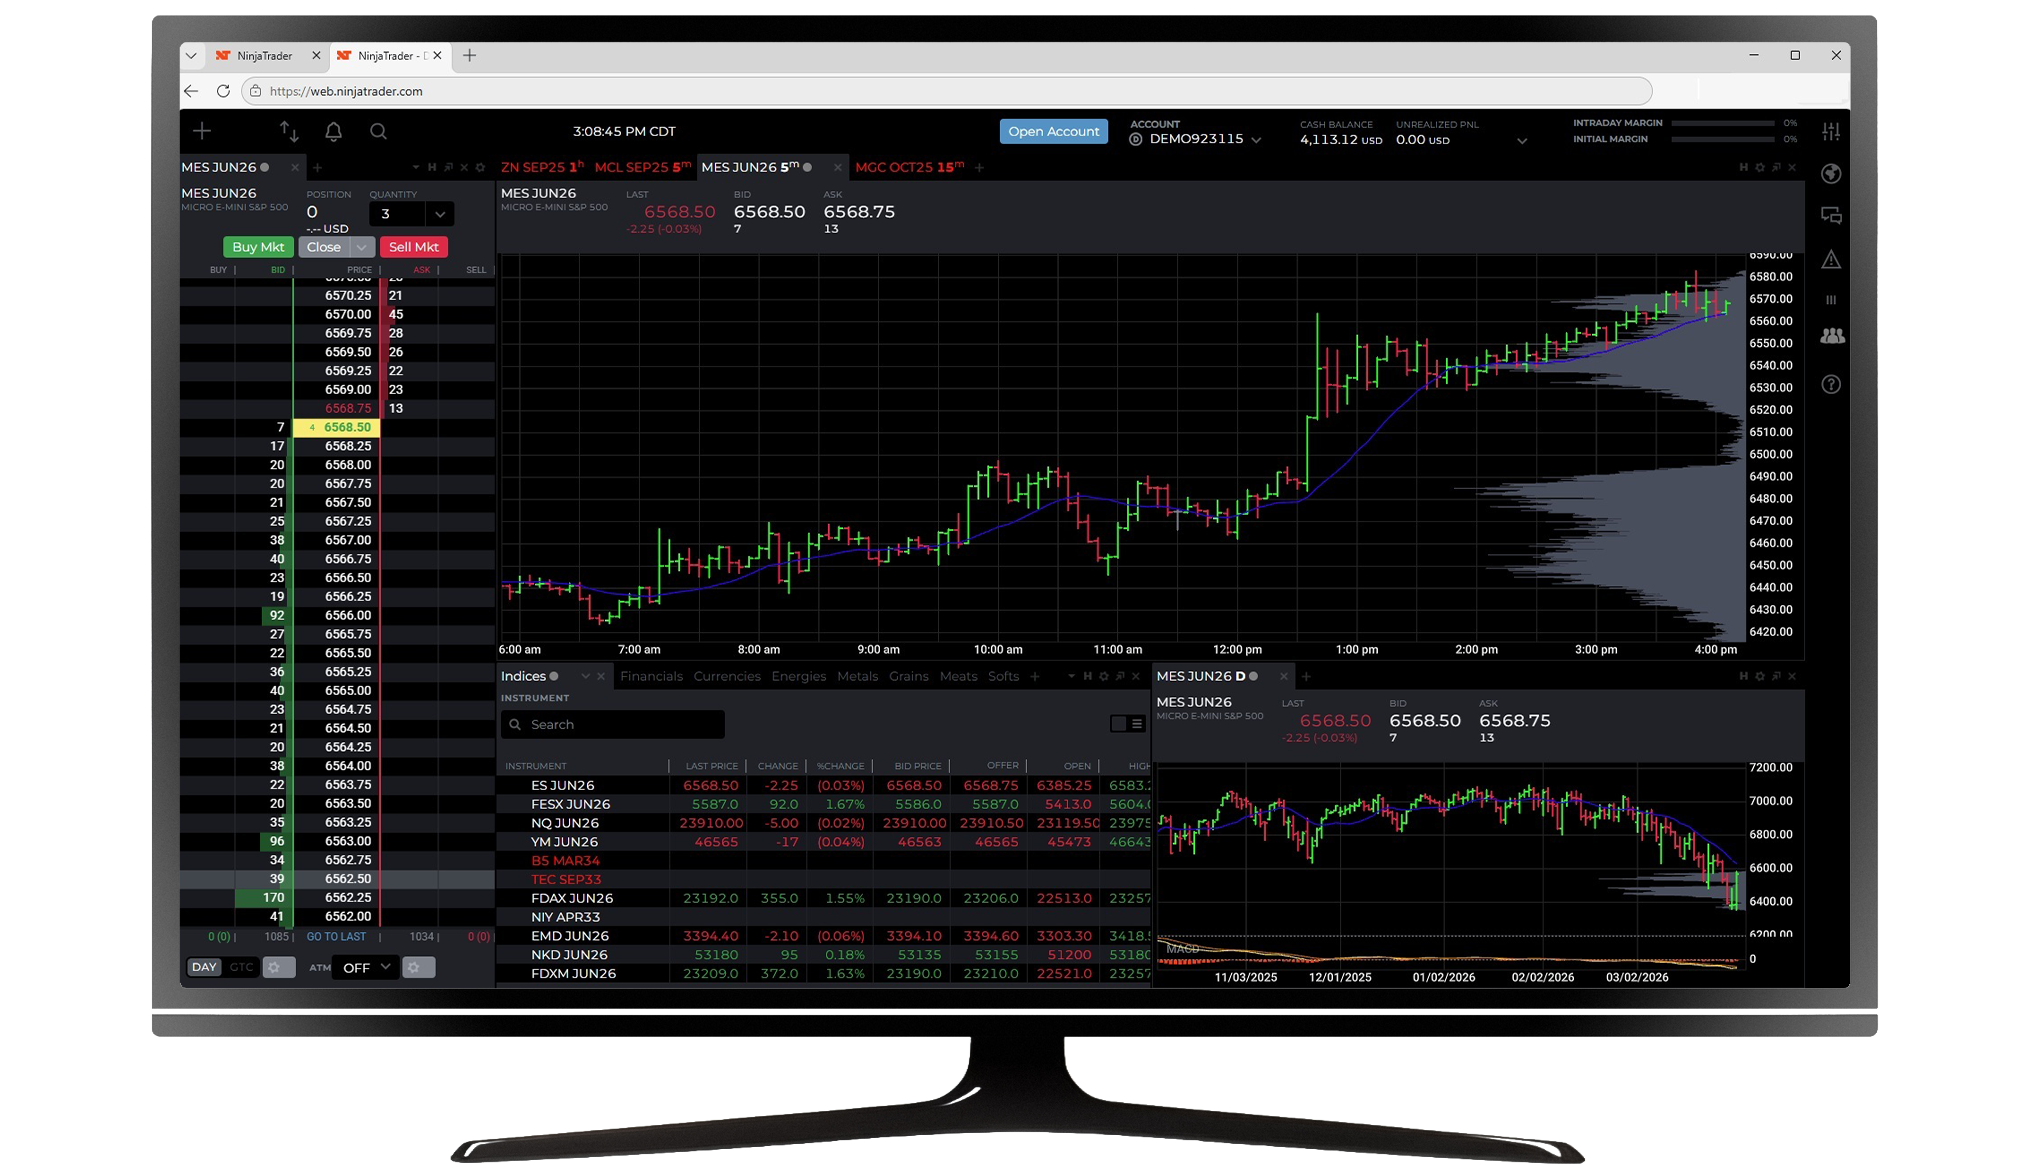Click the Buy Mkt button
Viewport: 2029px width, 1175px height.
[x=258, y=247]
